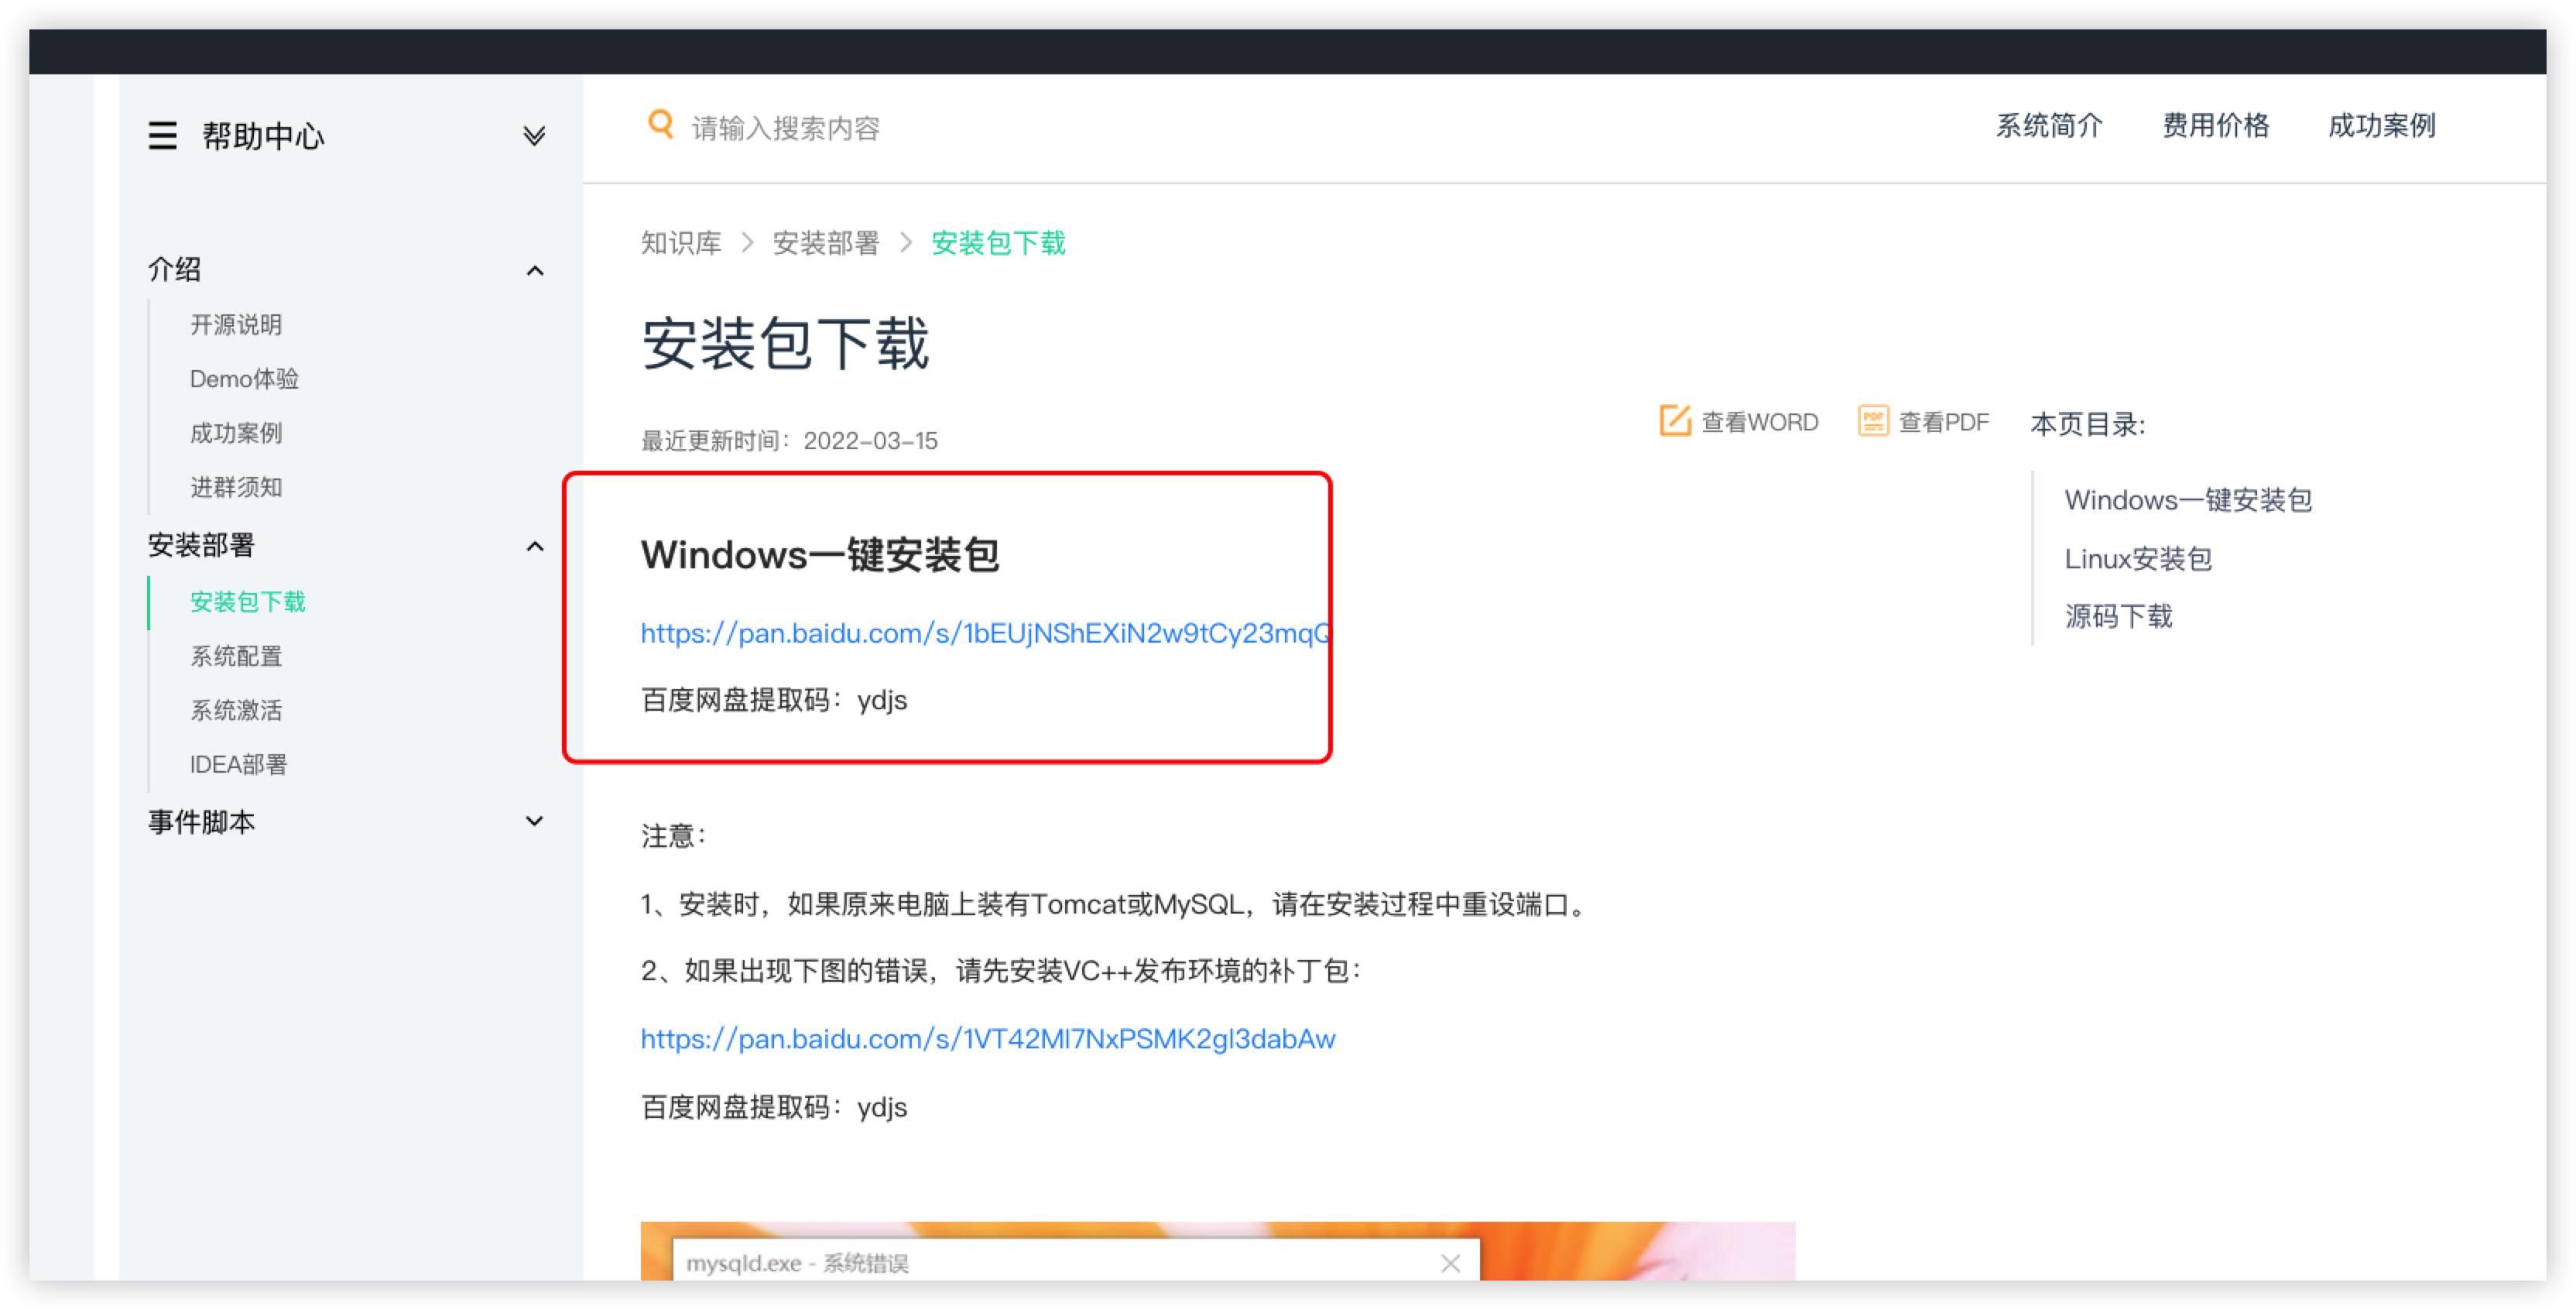
Task: Select IDEA部署 in the sidebar
Action: pos(238,765)
